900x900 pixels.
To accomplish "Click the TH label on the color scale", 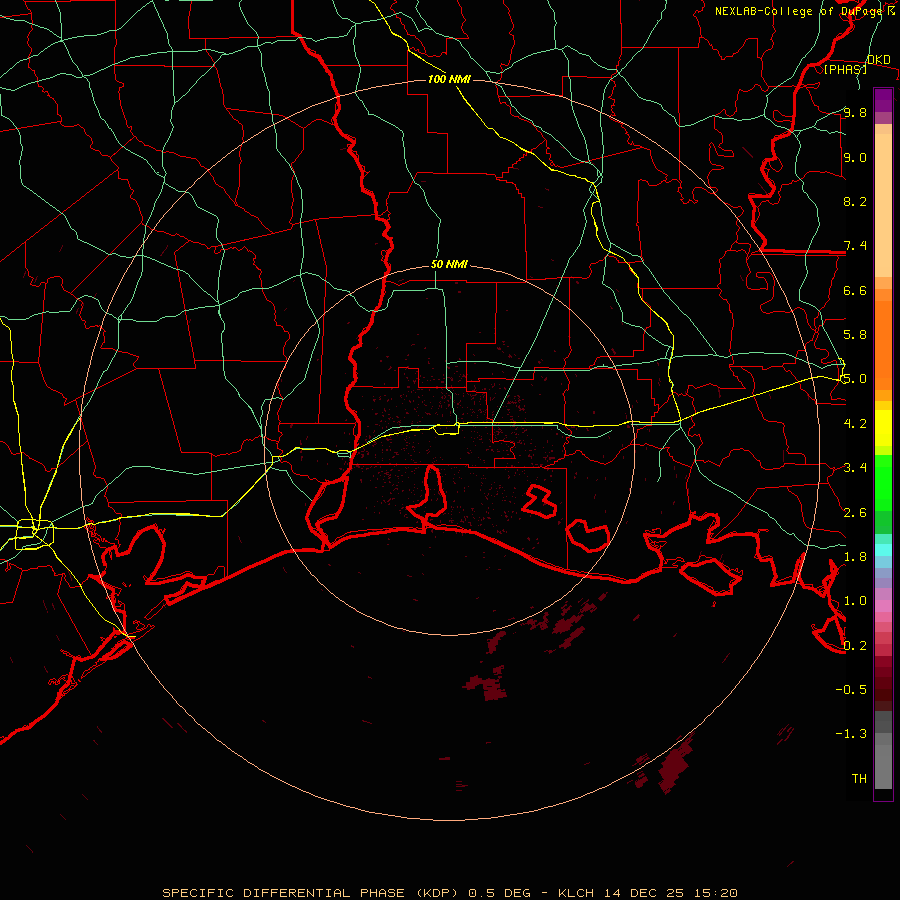I will [859, 778].
